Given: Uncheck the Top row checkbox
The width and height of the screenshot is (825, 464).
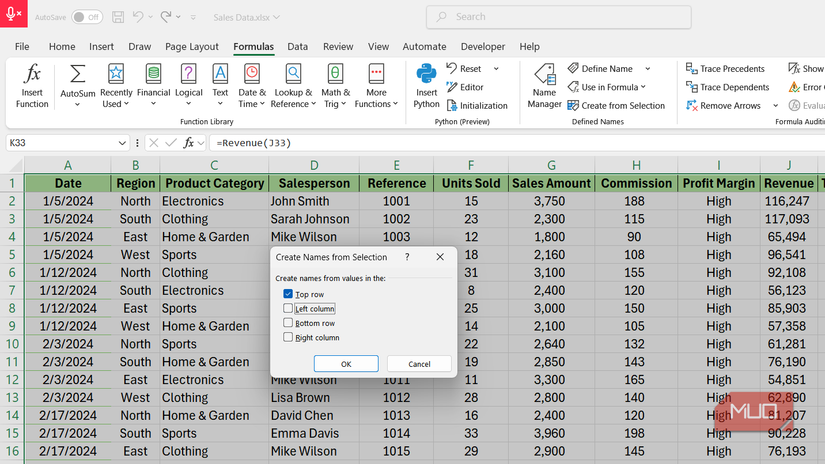Looking at the screenshot, I should (288, 294).
